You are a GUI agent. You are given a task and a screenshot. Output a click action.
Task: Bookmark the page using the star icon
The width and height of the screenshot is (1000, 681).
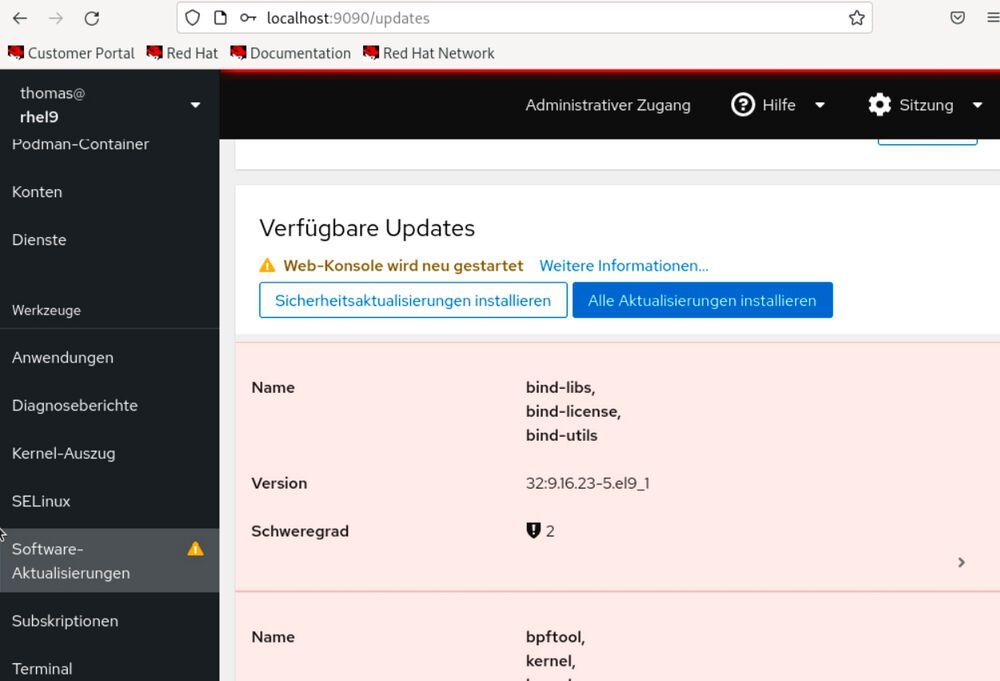[x=856, y=17]
